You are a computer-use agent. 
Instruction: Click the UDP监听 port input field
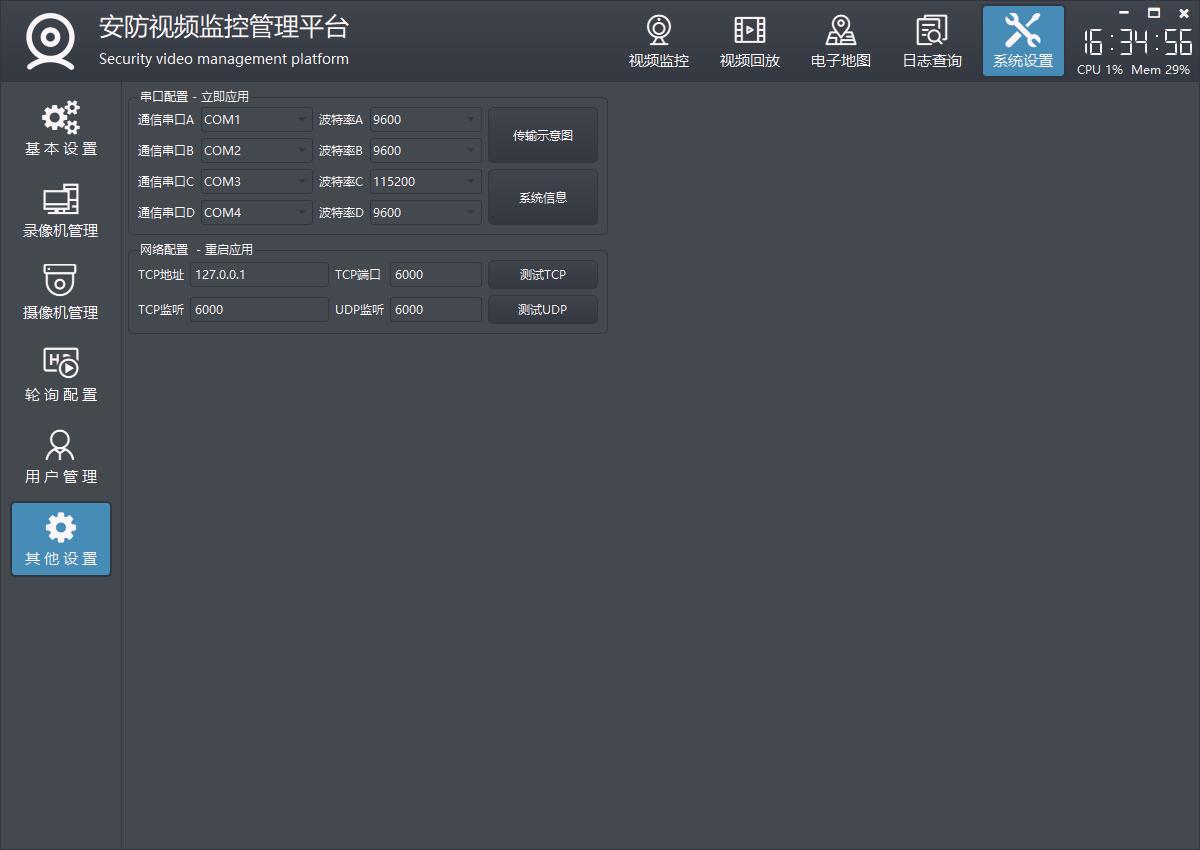pos(436,310)
